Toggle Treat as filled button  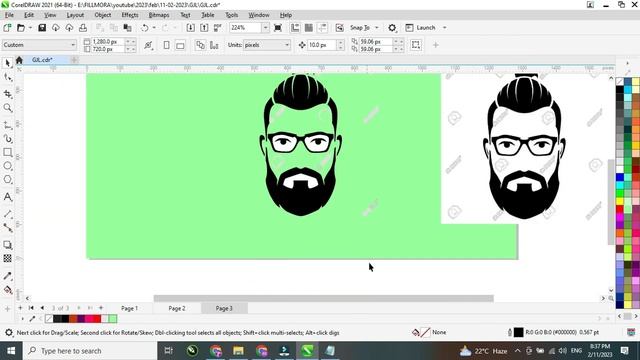click(416, 45)
